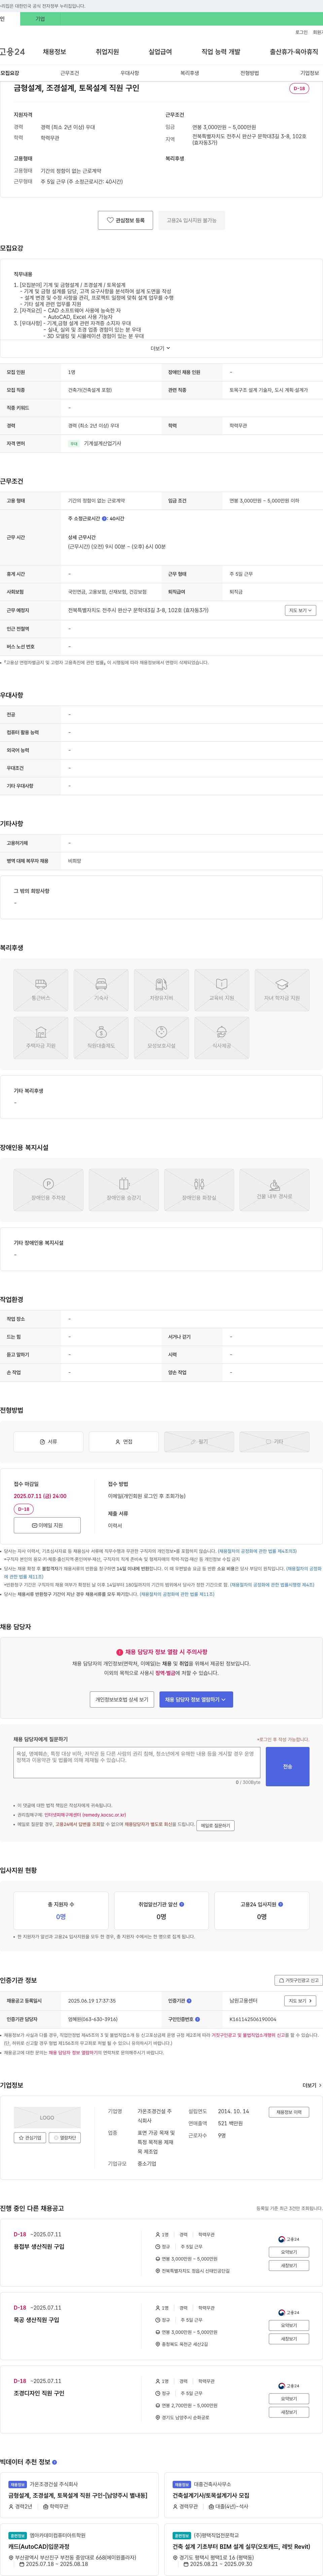
Task: Click 개인정보보호법 상세 보기 button
Action: point(122,1698)
